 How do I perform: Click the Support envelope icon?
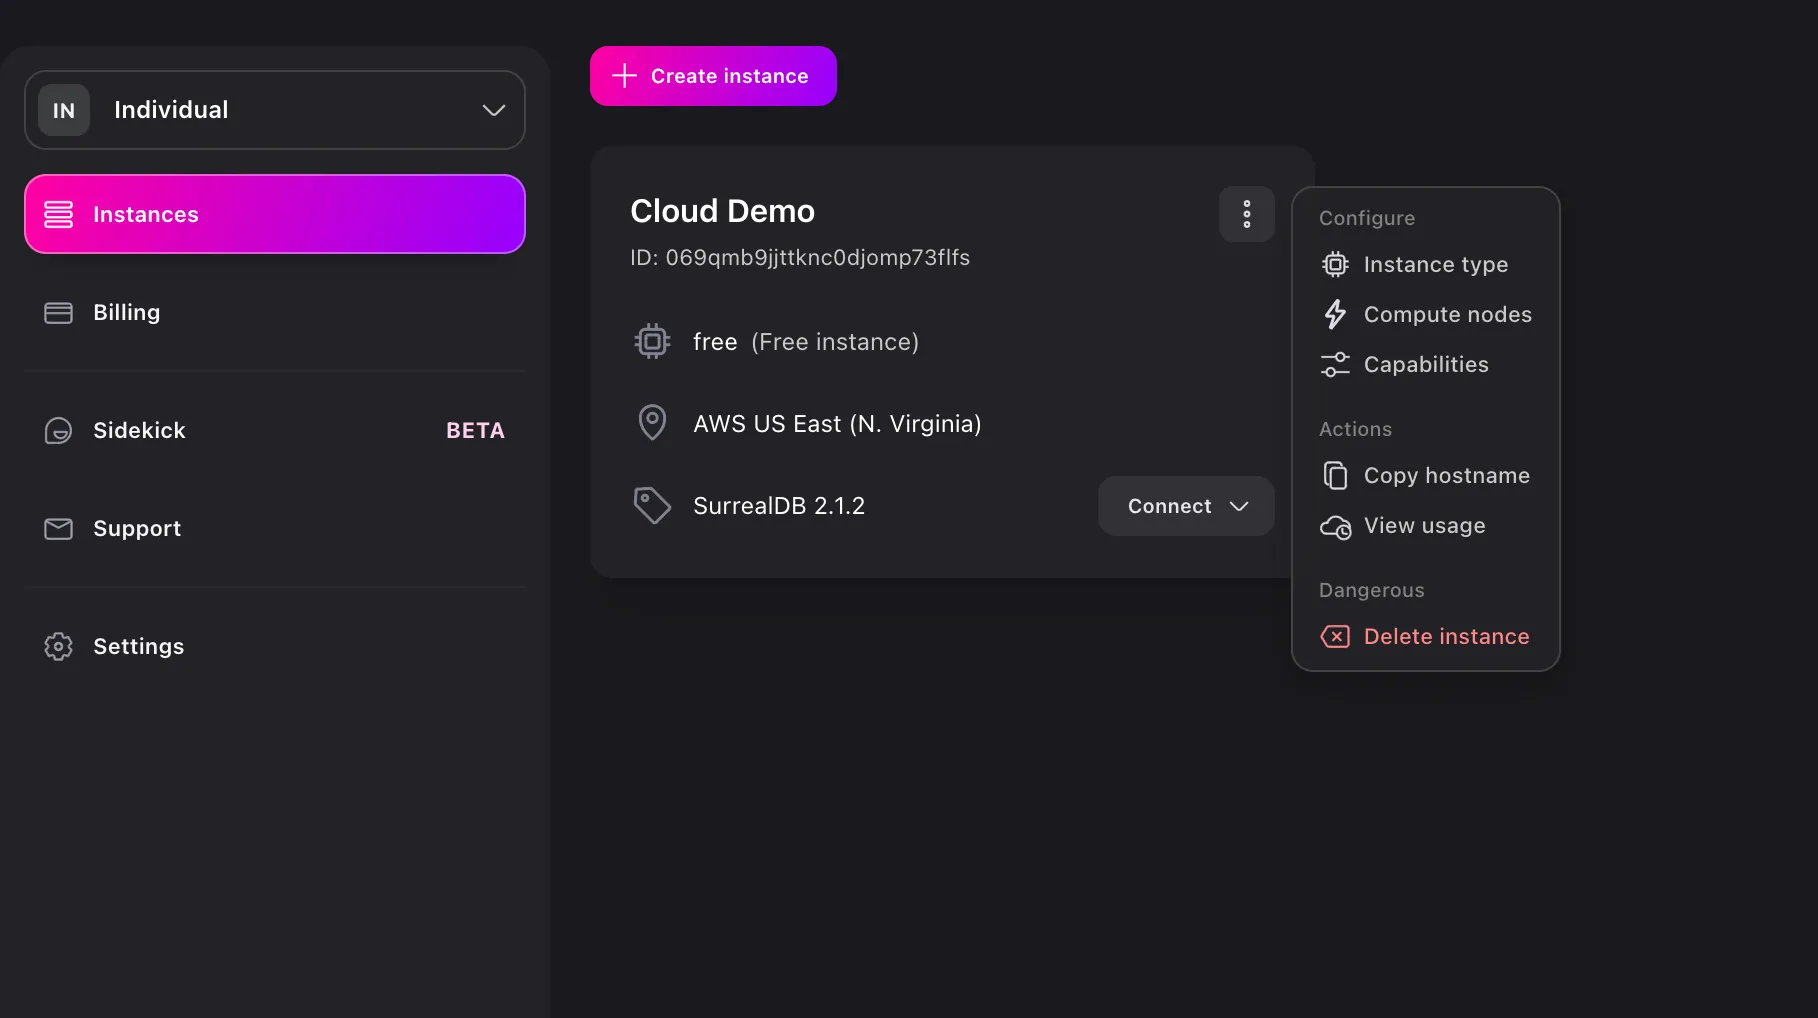(58, 529)
